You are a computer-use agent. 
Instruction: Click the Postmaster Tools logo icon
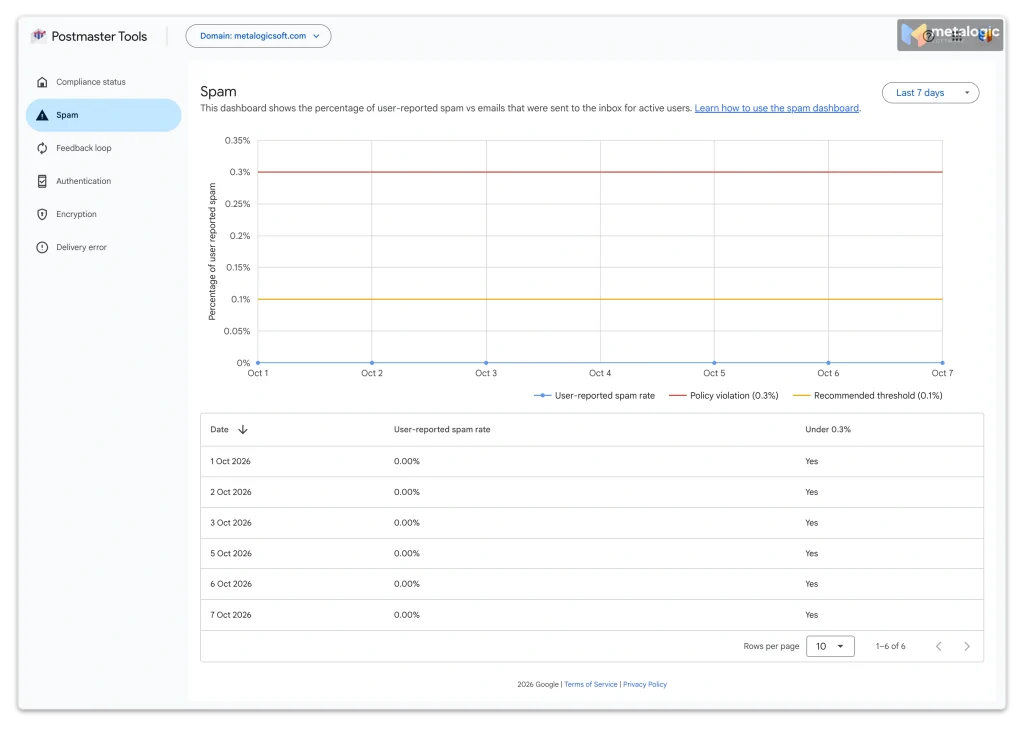point(39,35)
